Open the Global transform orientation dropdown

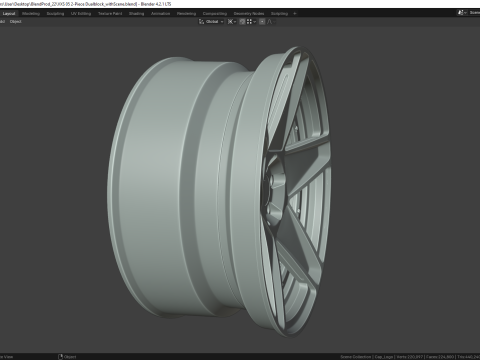pos(211,22)
